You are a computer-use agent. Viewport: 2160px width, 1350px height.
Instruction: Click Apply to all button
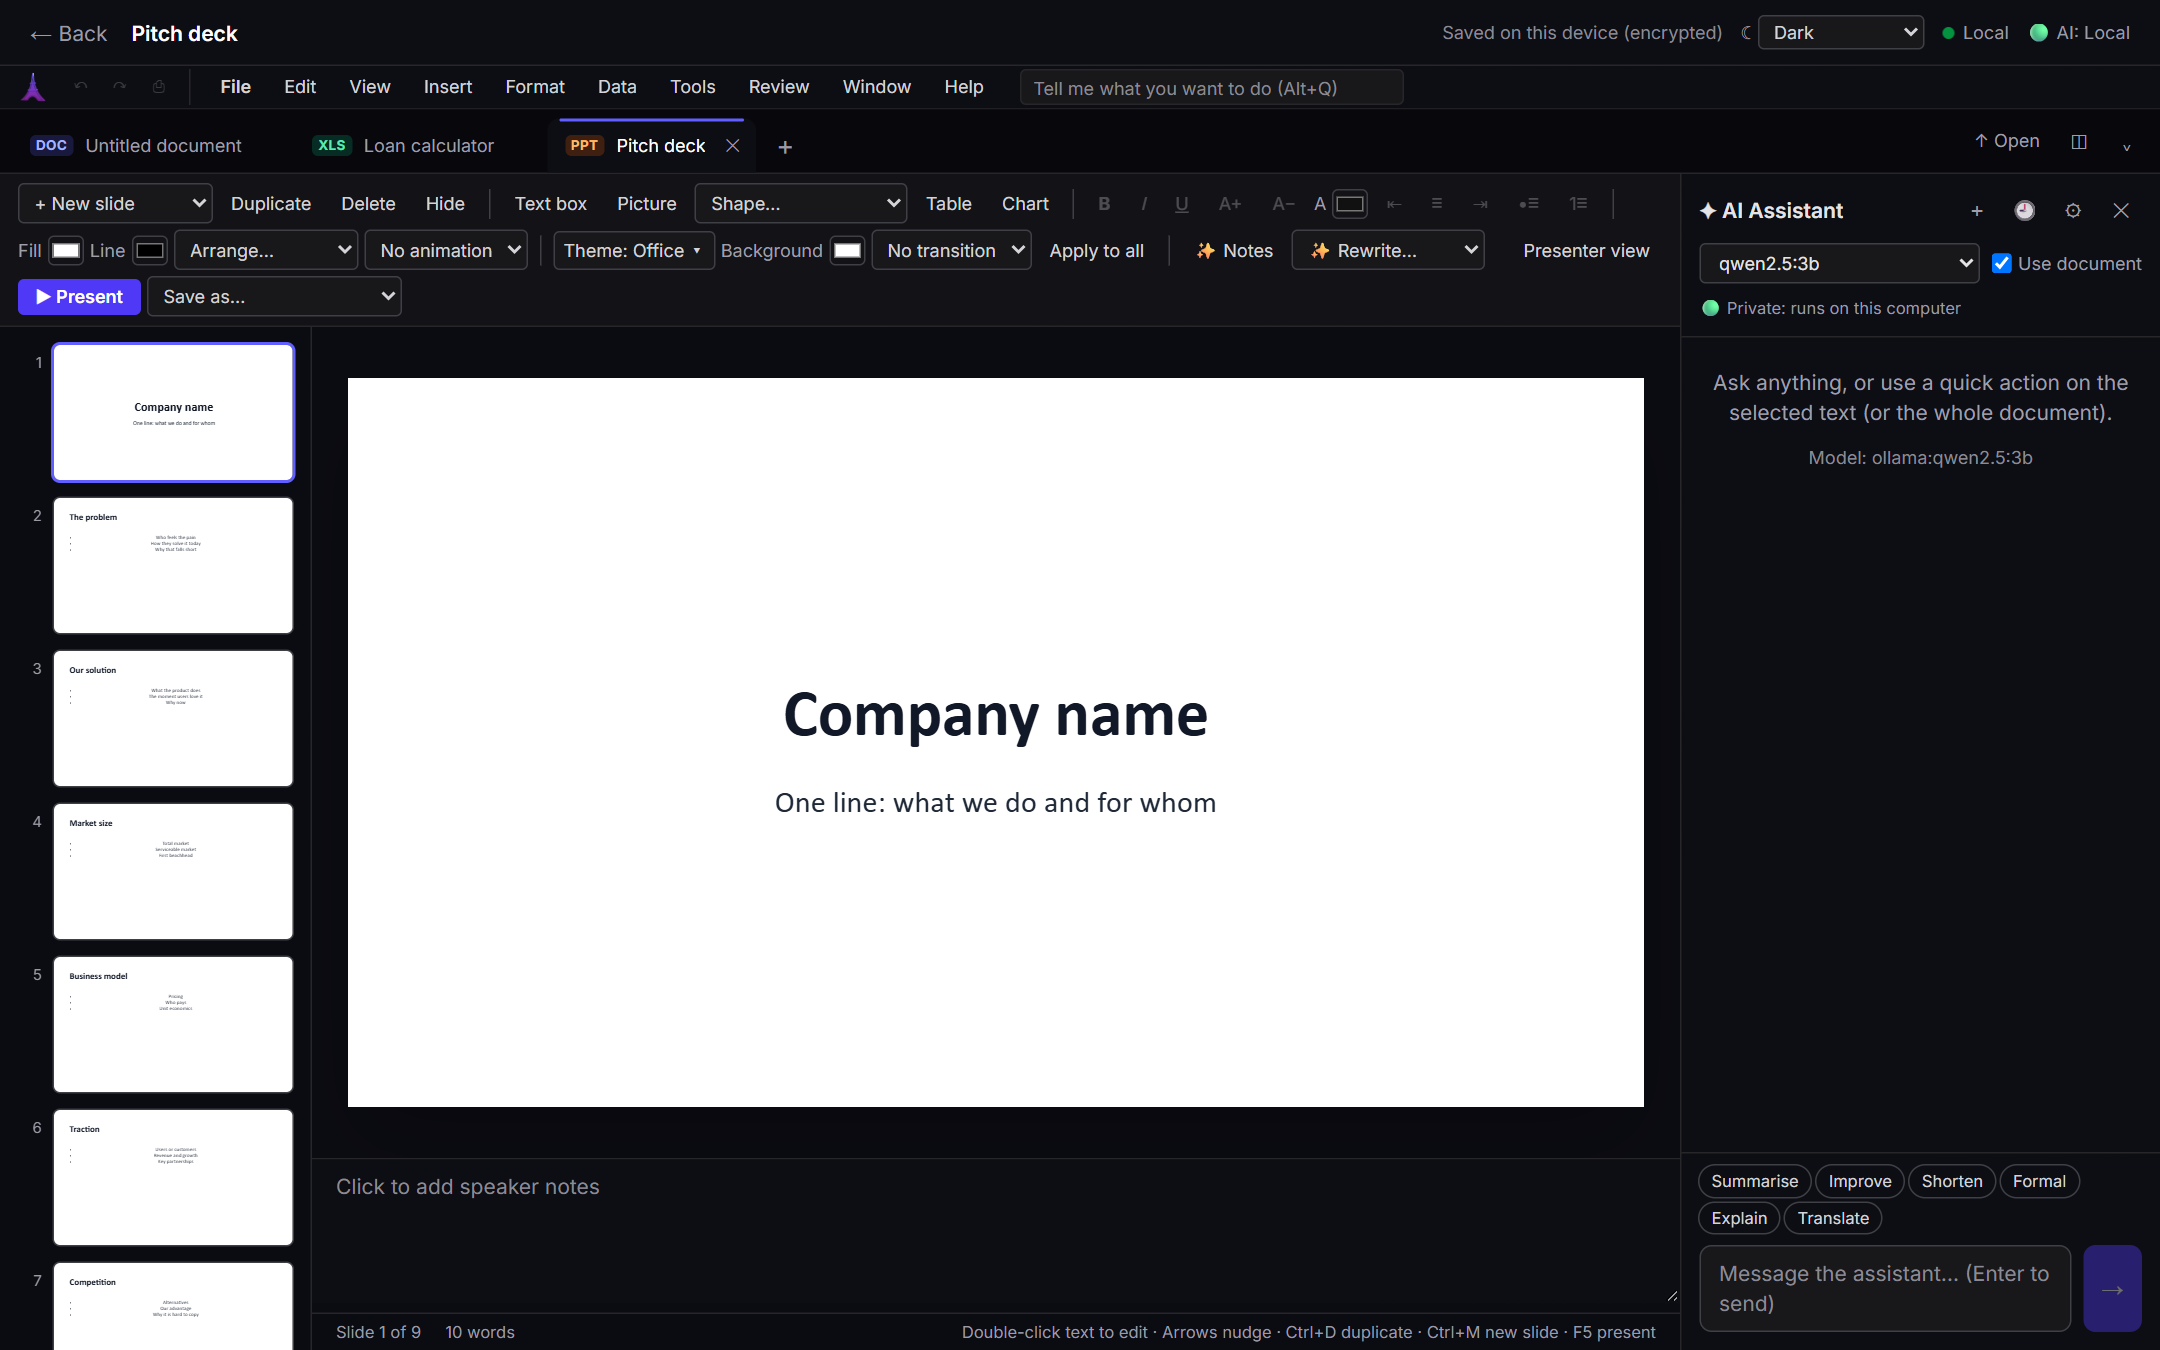point(1096,251)
